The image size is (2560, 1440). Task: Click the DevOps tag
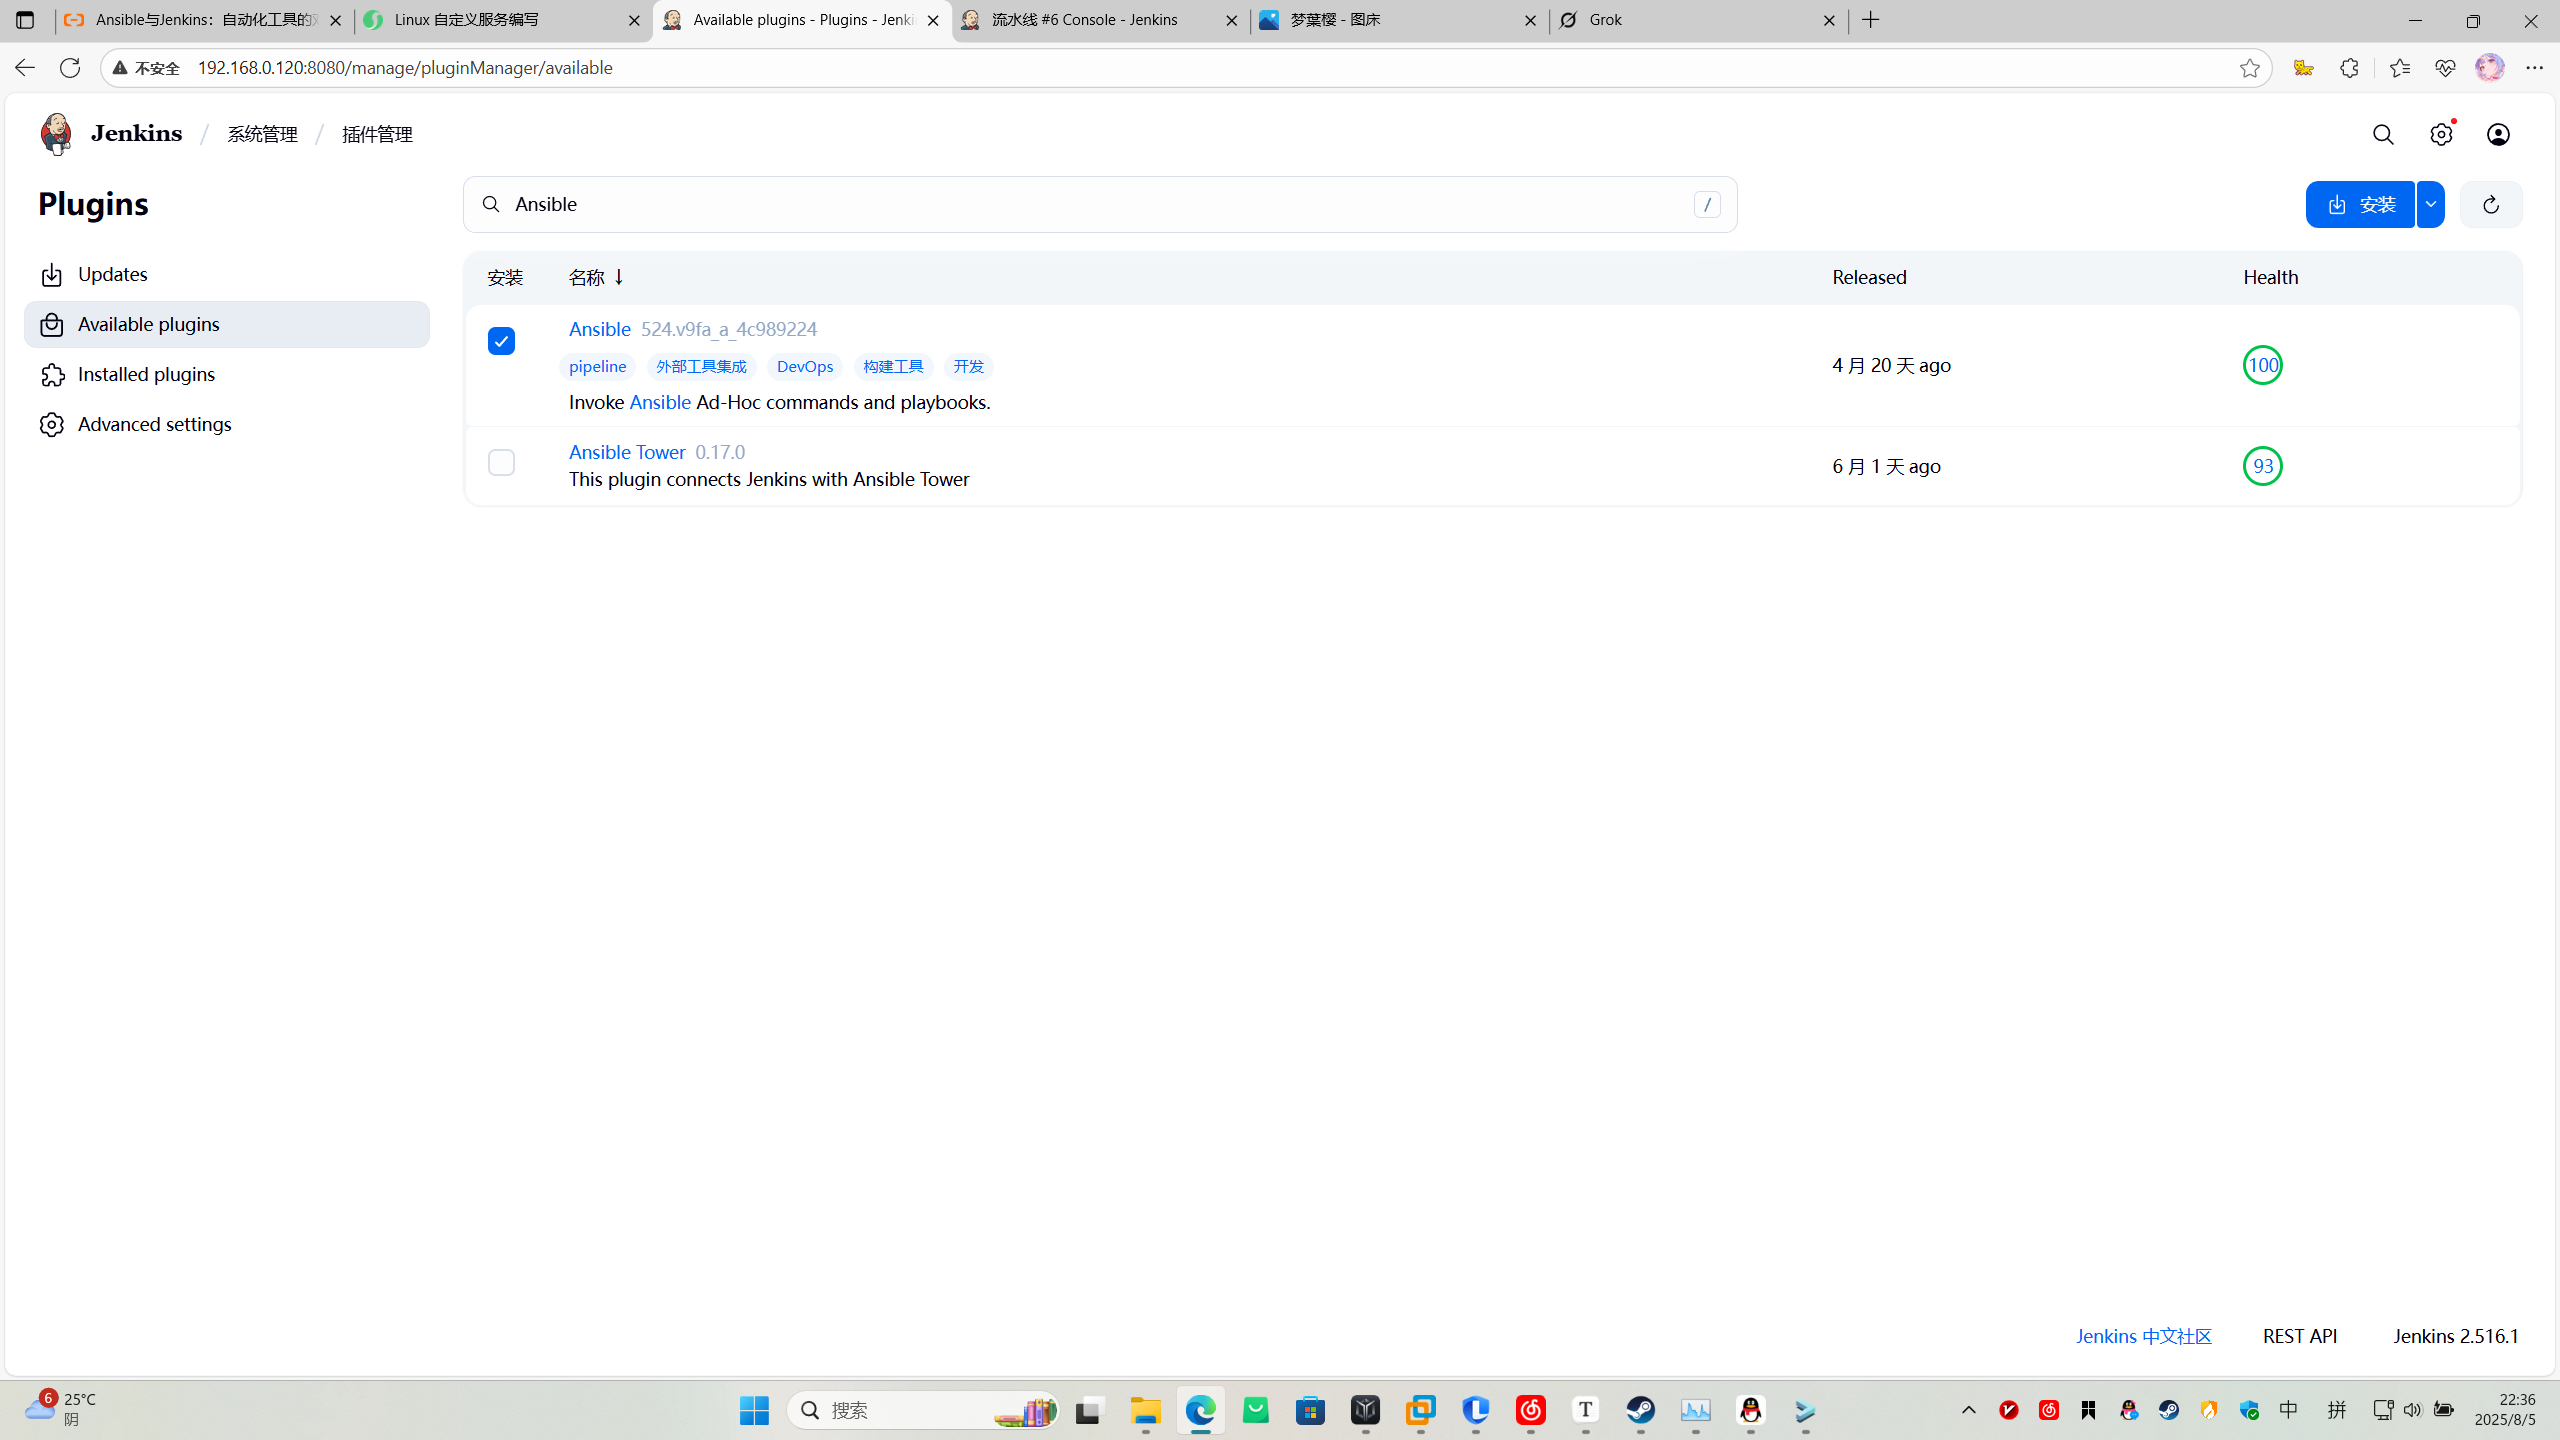click(x=805, y=366)
